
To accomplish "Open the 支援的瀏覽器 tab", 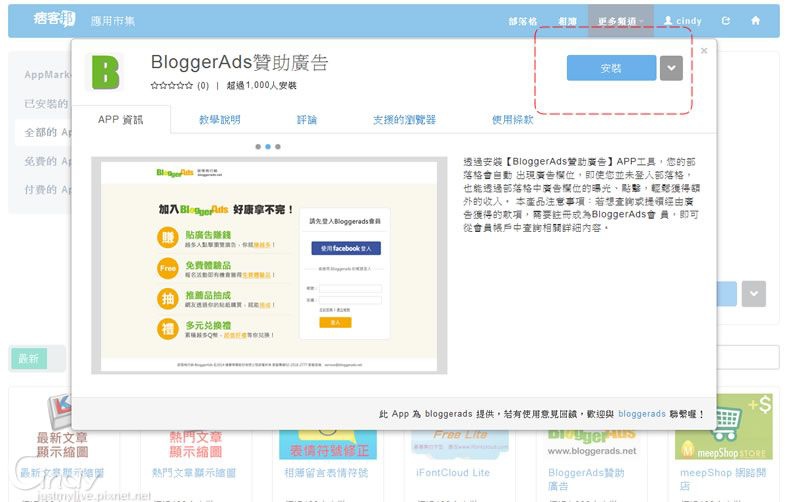I will [x=404, y=119].
